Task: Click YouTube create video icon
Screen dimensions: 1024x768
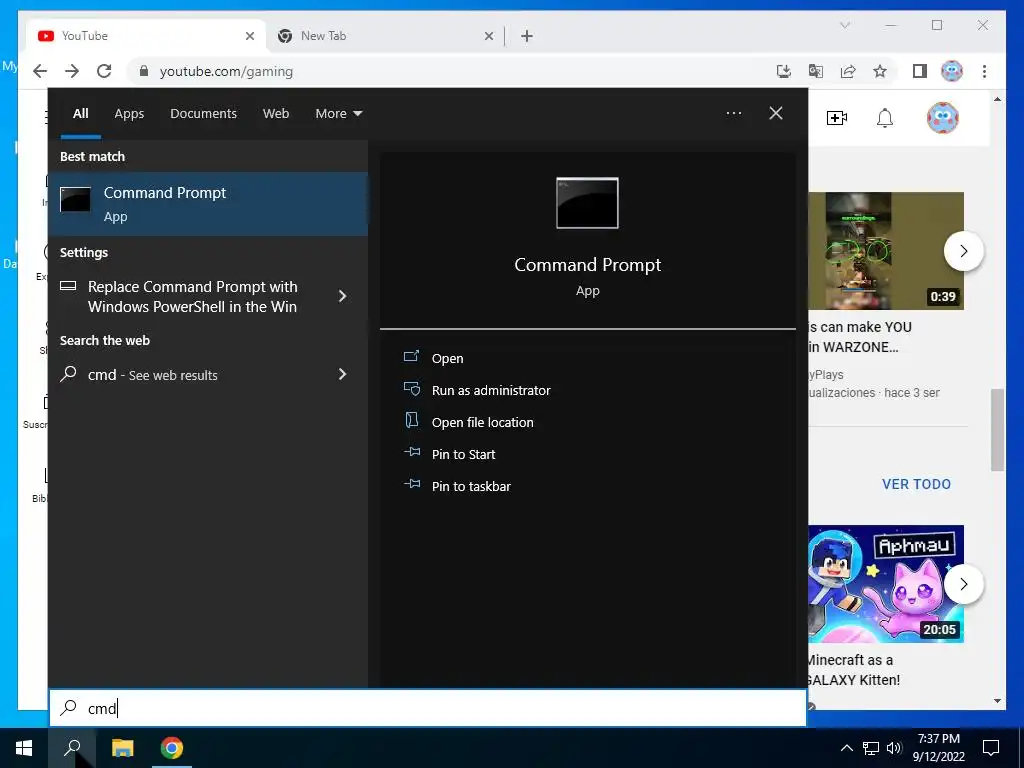Action: 837,118
